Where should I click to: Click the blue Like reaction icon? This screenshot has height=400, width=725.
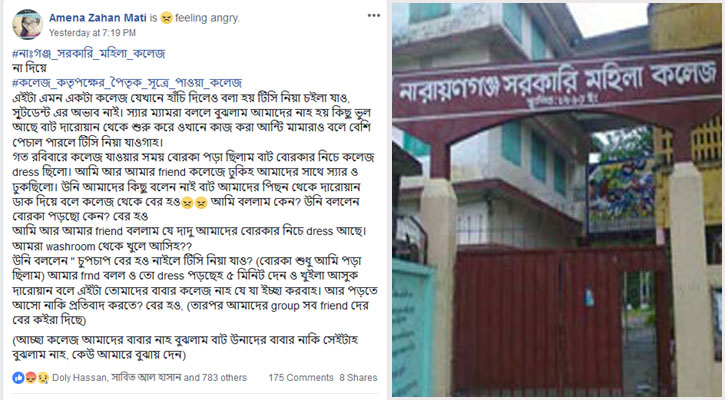tap(18, 377)
